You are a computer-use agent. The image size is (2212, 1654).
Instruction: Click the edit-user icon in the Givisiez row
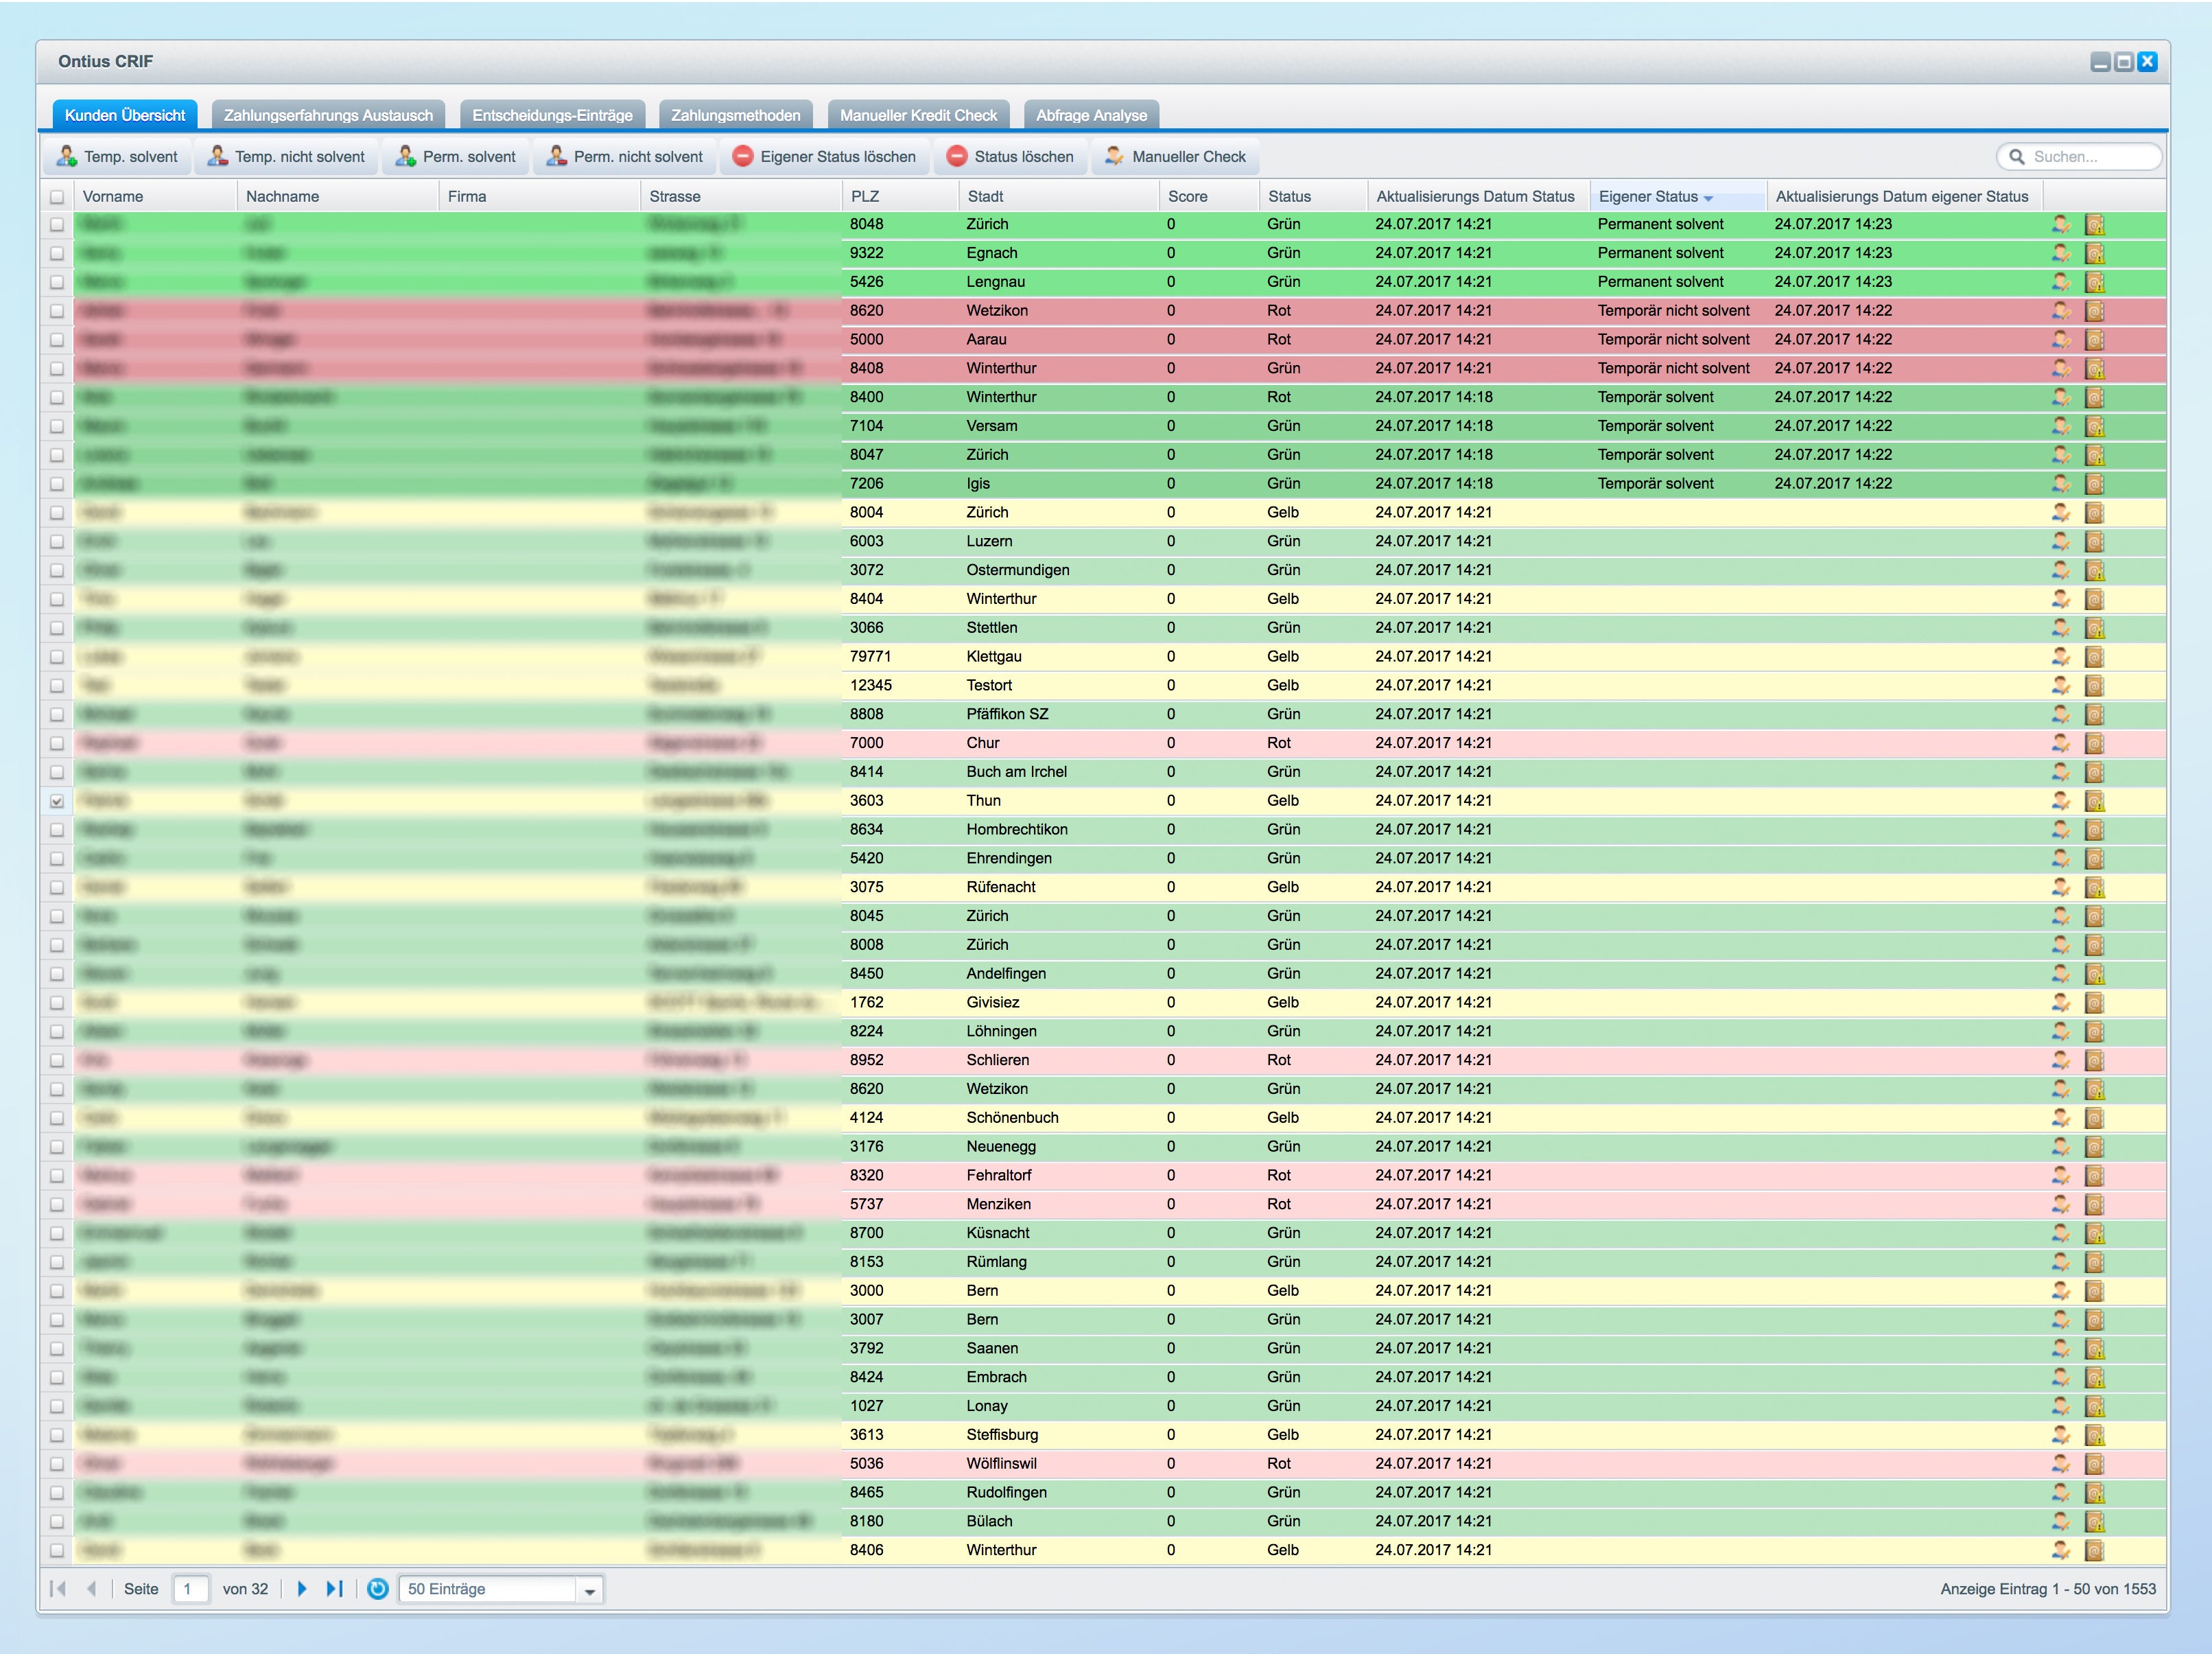(2061, 1003)
